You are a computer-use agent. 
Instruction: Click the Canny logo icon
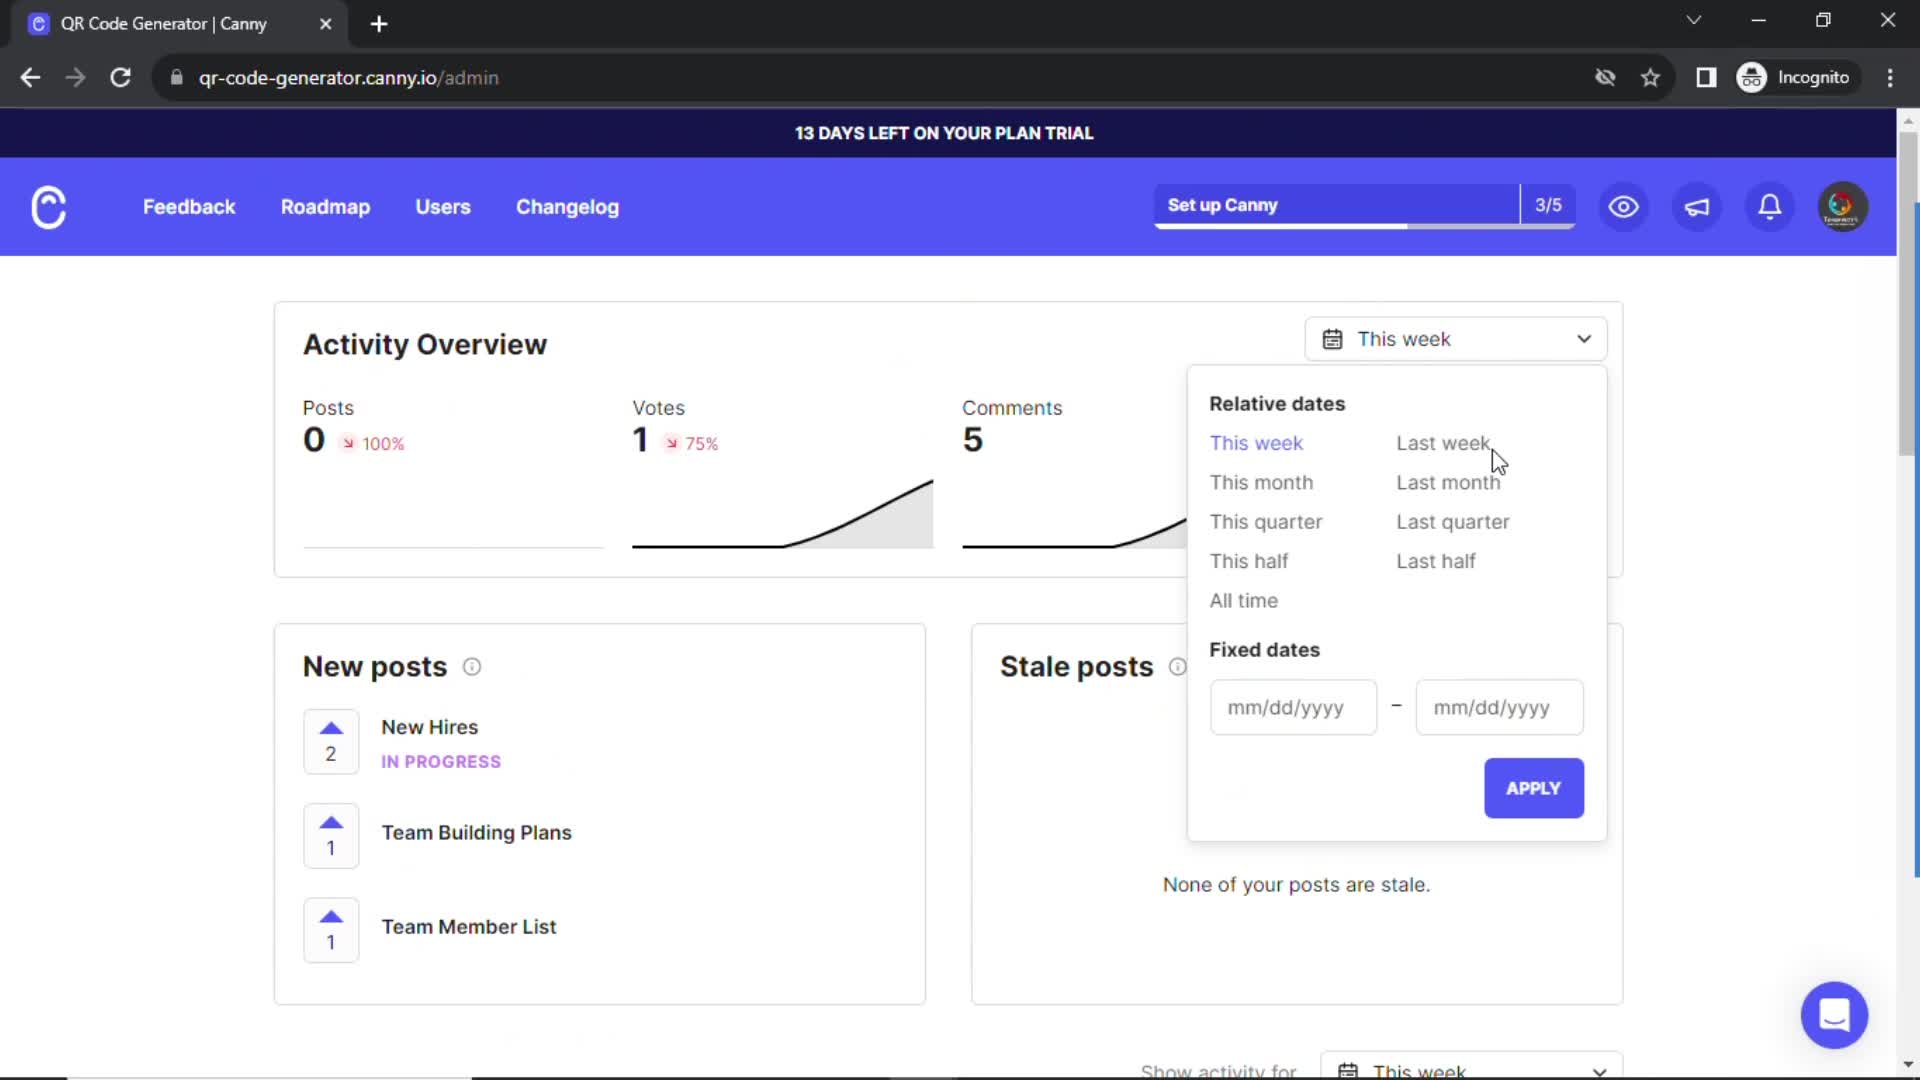(x=48, y=207)
